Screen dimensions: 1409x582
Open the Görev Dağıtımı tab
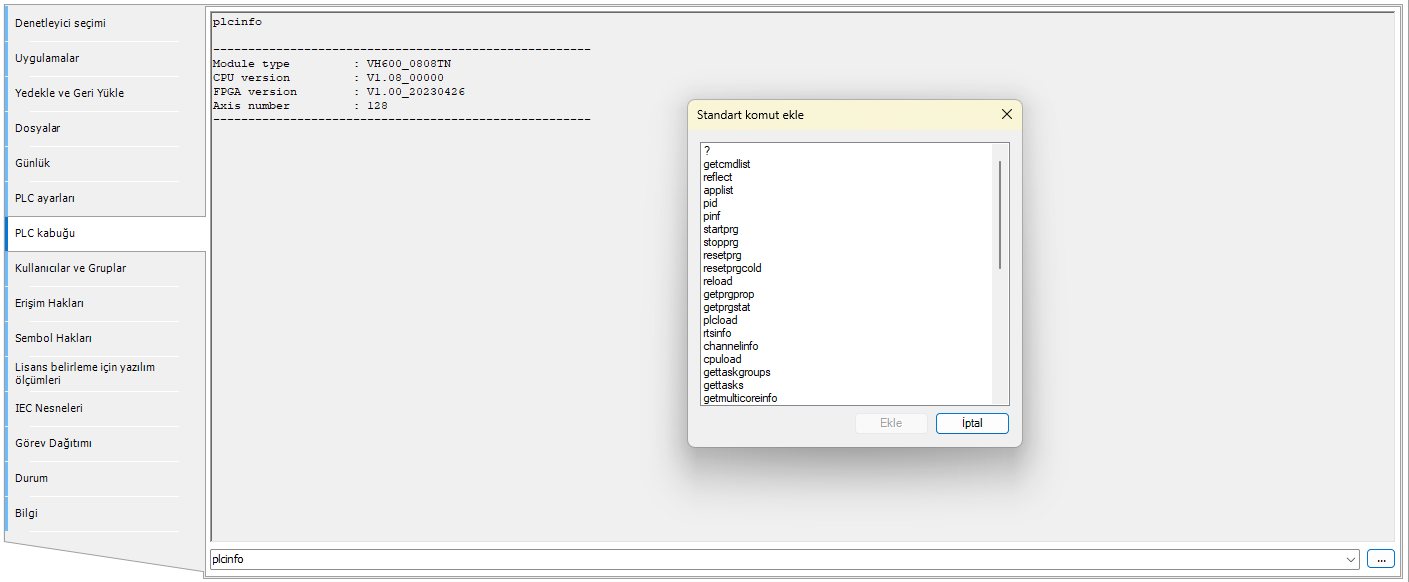tap(53, 443)
